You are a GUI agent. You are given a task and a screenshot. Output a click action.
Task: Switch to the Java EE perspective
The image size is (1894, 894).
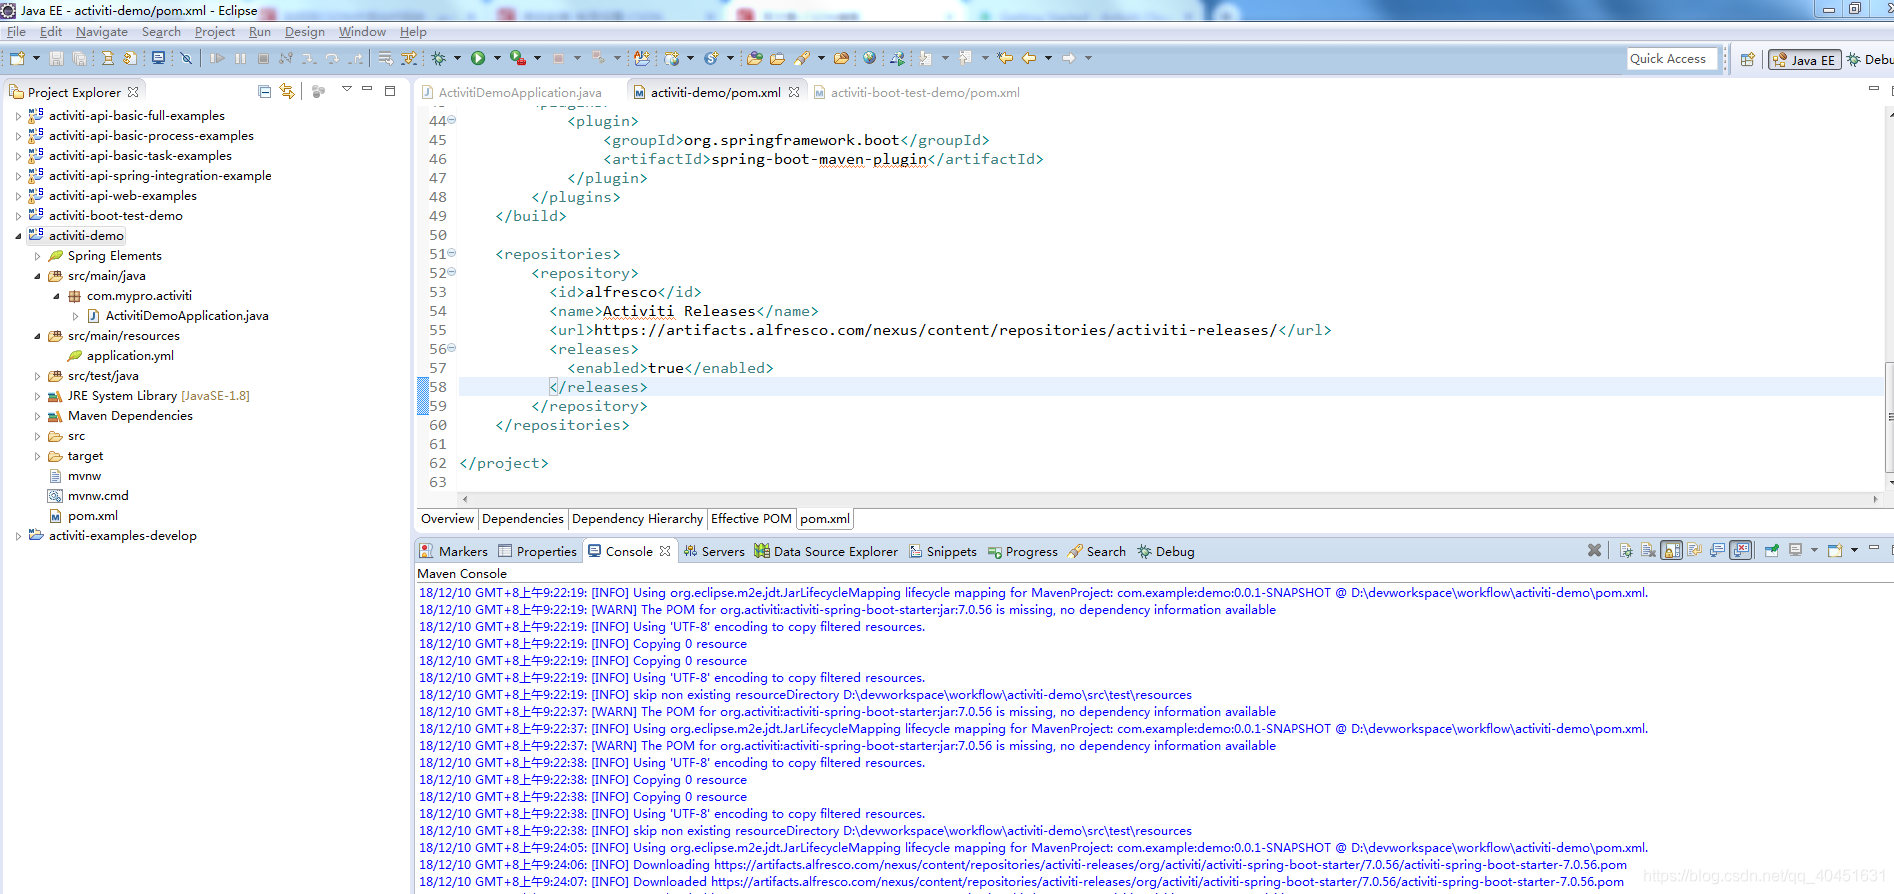coord(1805,60)
